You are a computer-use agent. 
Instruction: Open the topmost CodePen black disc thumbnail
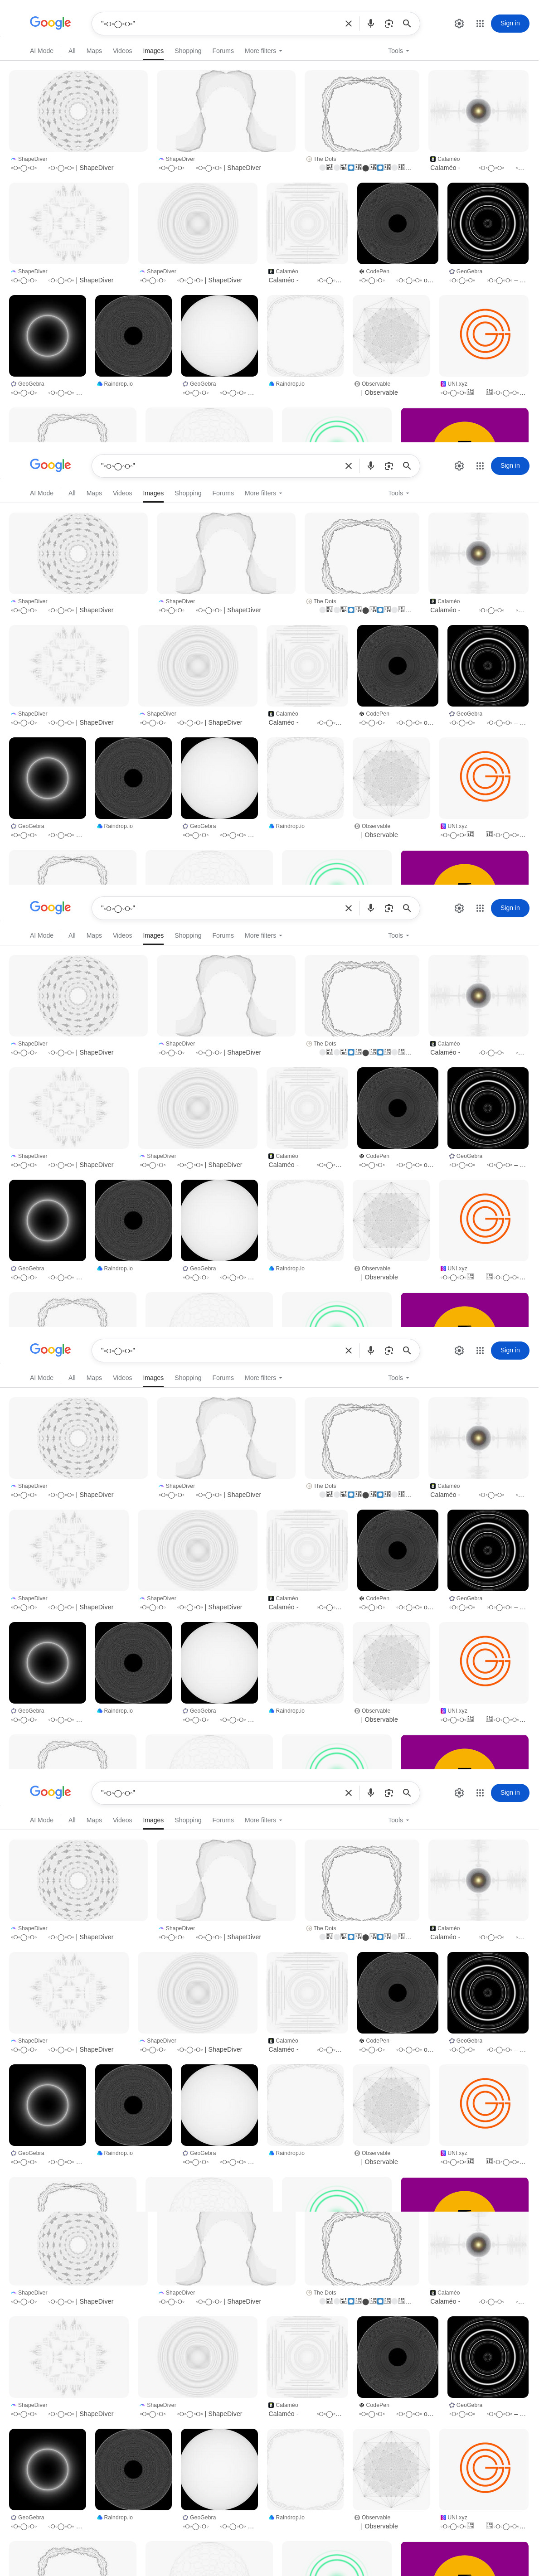click(x=397, y=223)
